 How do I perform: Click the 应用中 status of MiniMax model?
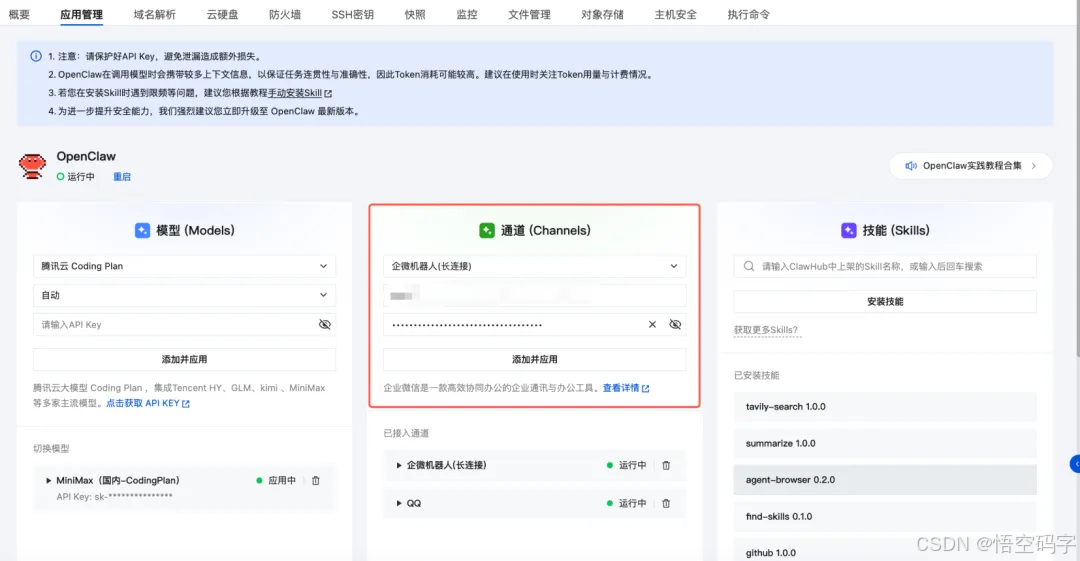click(x=276, y=480)
